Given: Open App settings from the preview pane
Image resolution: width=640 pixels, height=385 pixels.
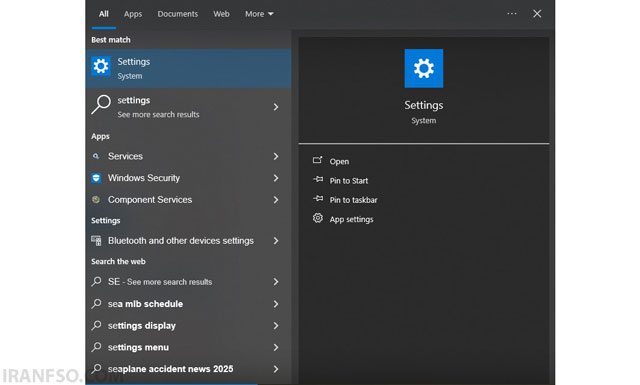Looking at the screenshot, I should 351,219.
